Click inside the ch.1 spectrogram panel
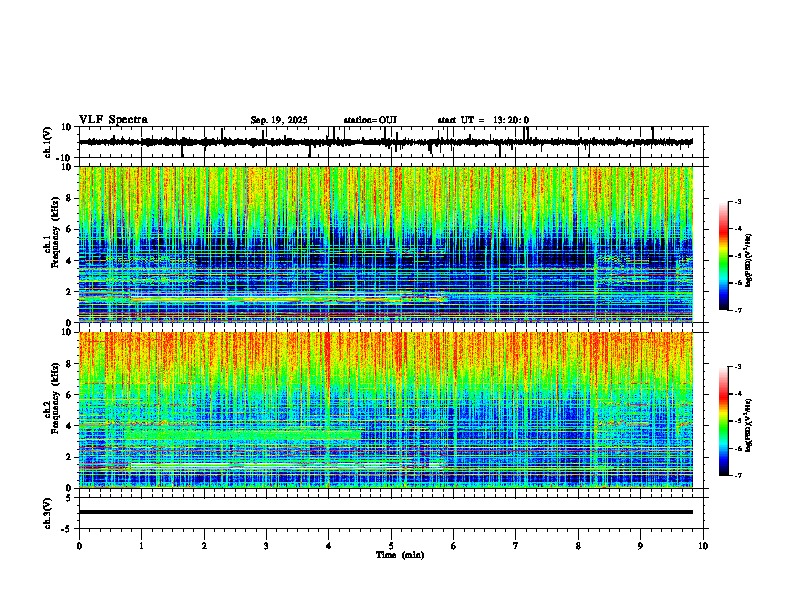Viewport: 792px width, 612px height. (x=386, y=244)
